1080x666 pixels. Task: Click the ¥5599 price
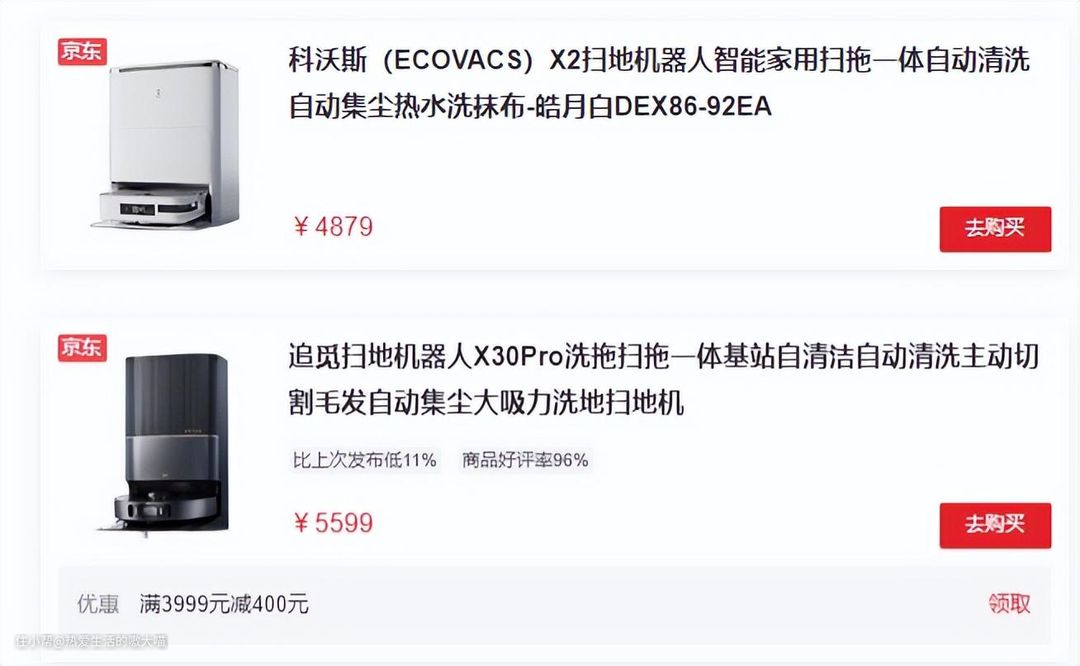pos(333,523)
